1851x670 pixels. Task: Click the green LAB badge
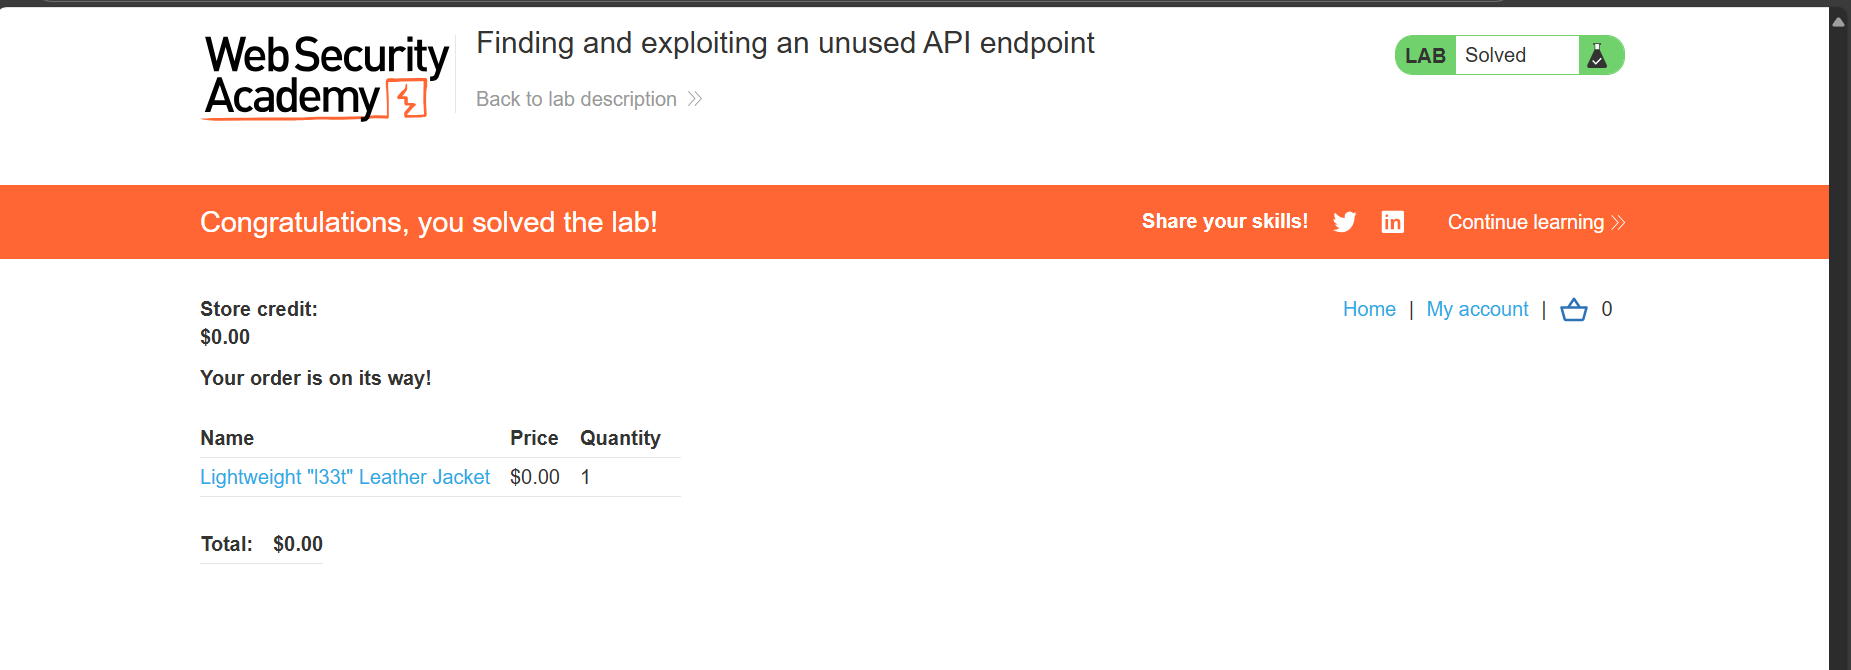pyautogui.click(x=1425, y=56)
